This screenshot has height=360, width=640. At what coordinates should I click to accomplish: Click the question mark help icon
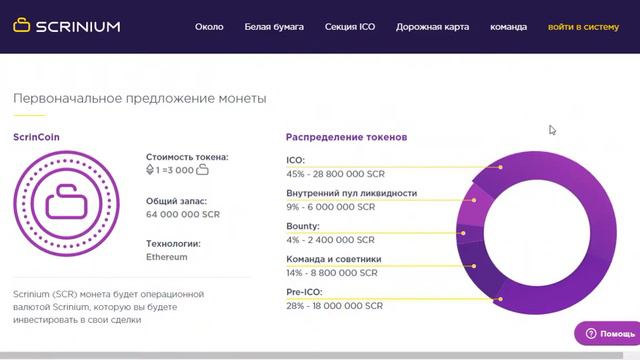pos(591,333)
